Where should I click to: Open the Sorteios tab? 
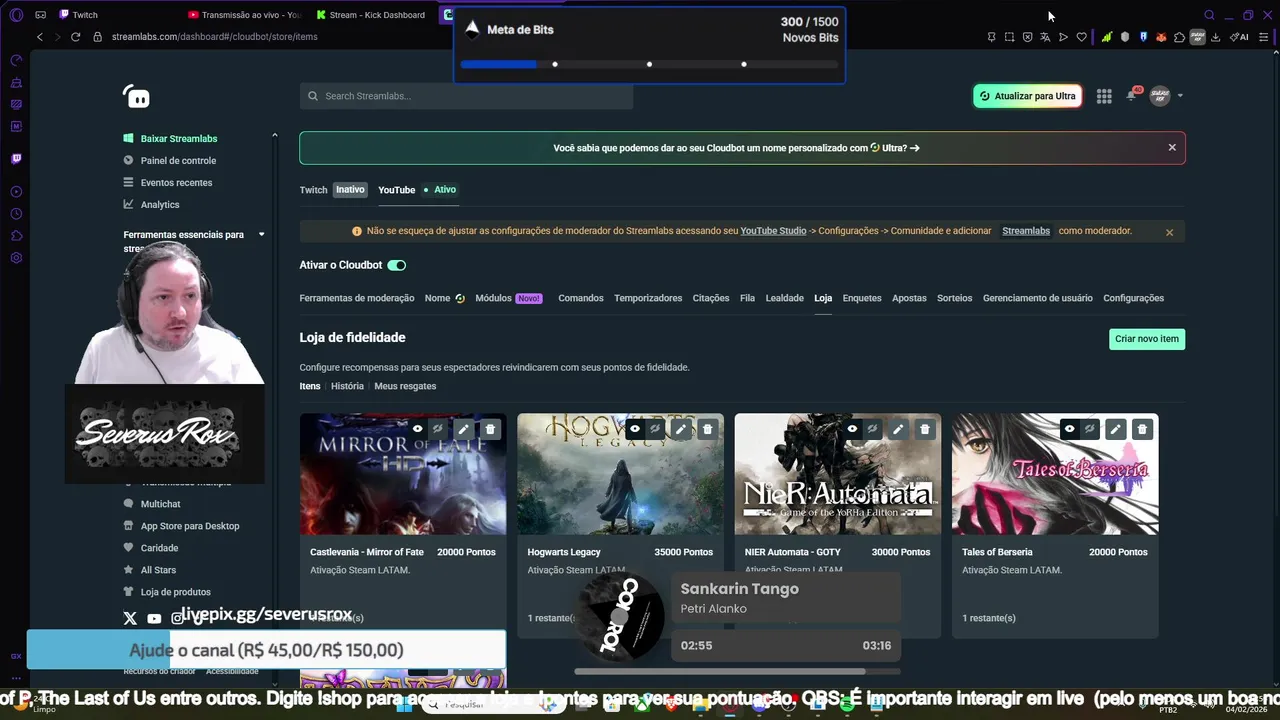tap(954, 298)
